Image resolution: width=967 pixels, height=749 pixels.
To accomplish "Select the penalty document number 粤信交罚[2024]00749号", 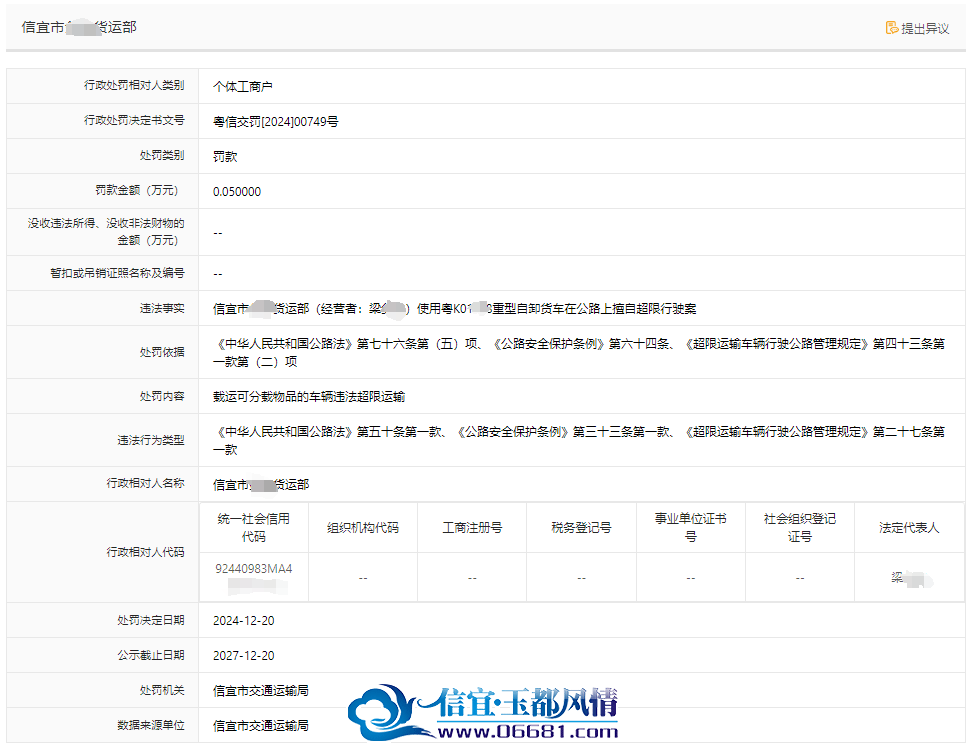I will (x=276, y=121).
